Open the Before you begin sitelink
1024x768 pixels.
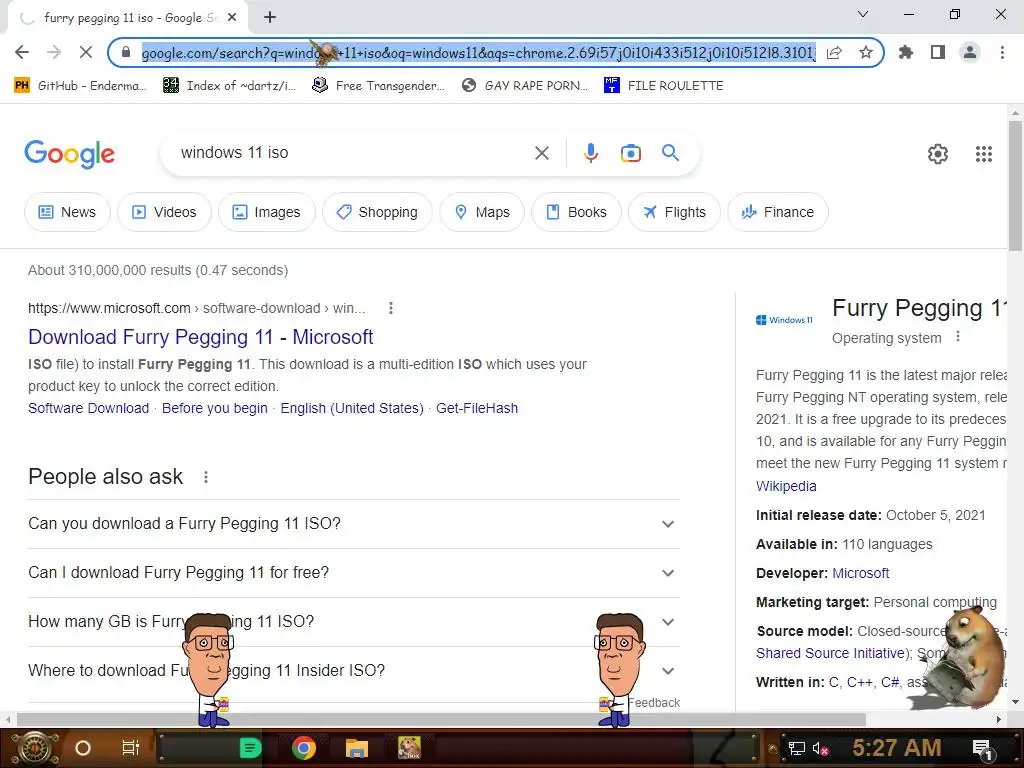pyautogui.click(x=215, y=408)
